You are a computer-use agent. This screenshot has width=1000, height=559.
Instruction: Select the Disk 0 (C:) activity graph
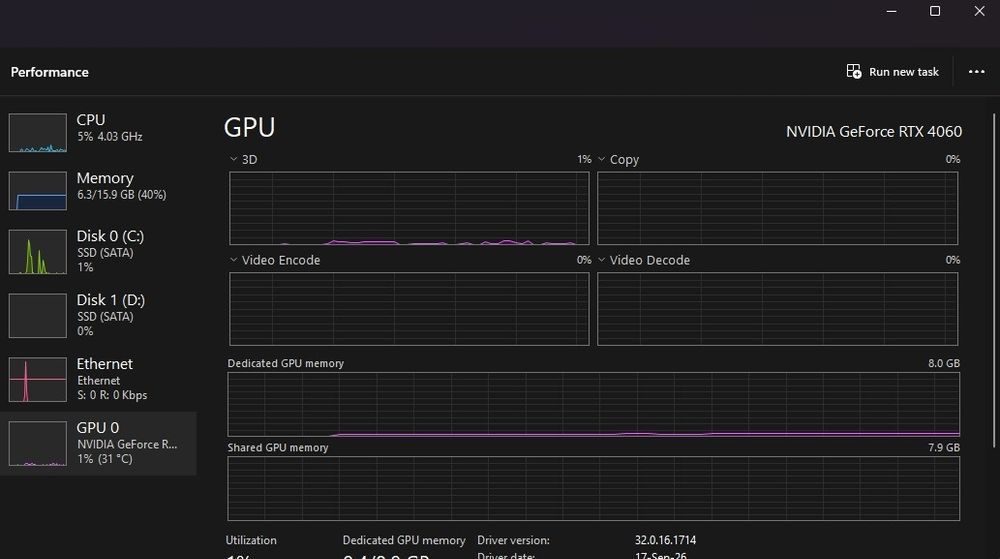coord(38,252)
